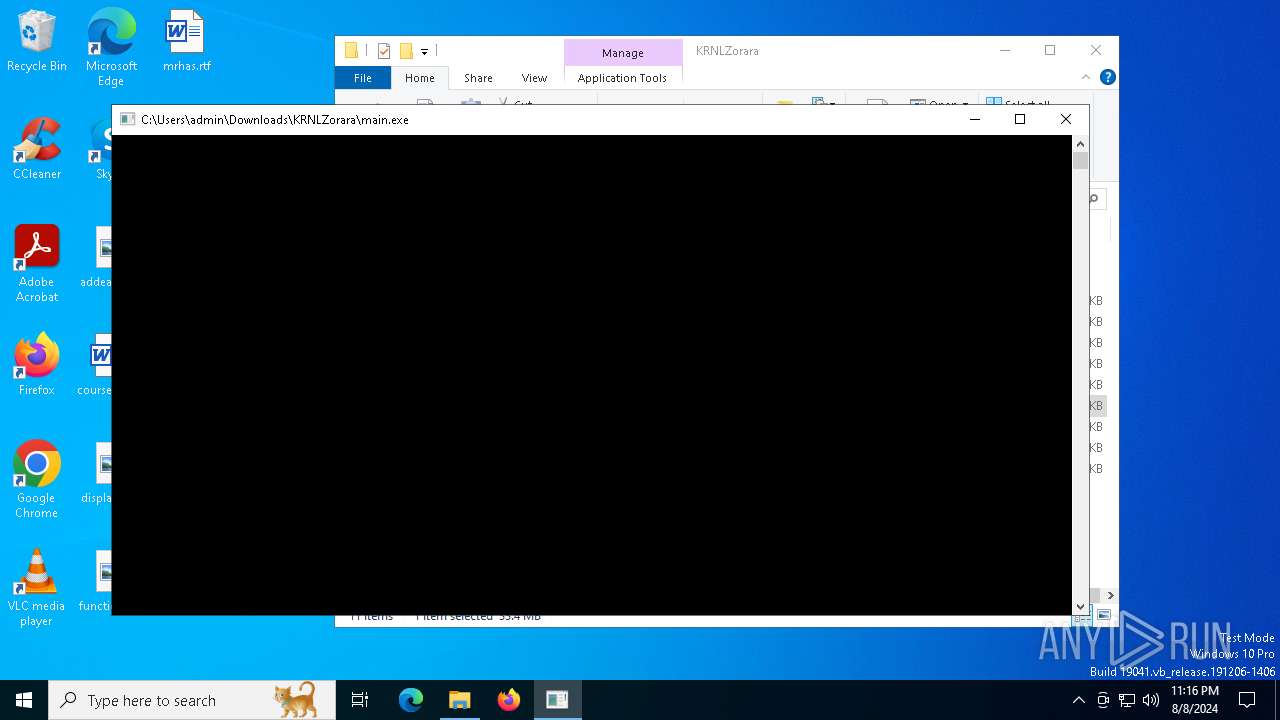Screen dimensions: 1280x720
Task: Switch to the Share ribbon tab
Action: click(478, 78)
